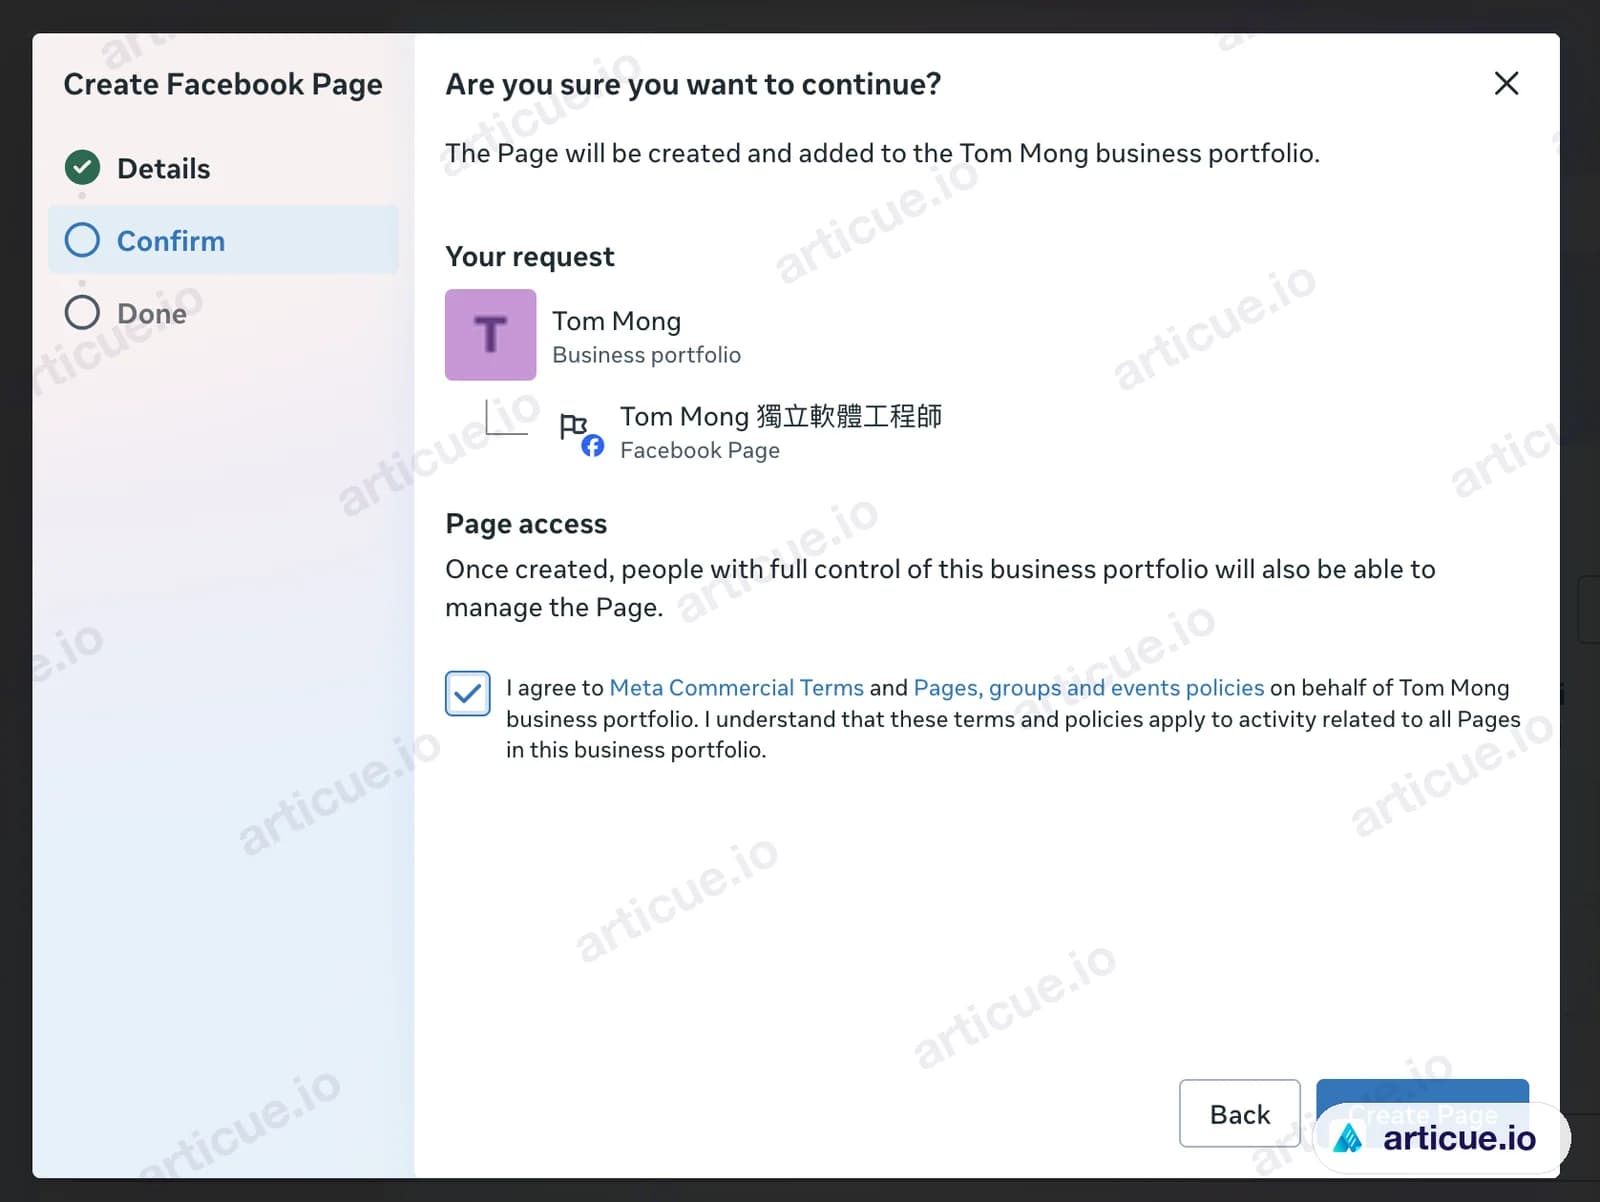
Task: Click the Are you sure you want to continue heading
Action: coord(693,84)
